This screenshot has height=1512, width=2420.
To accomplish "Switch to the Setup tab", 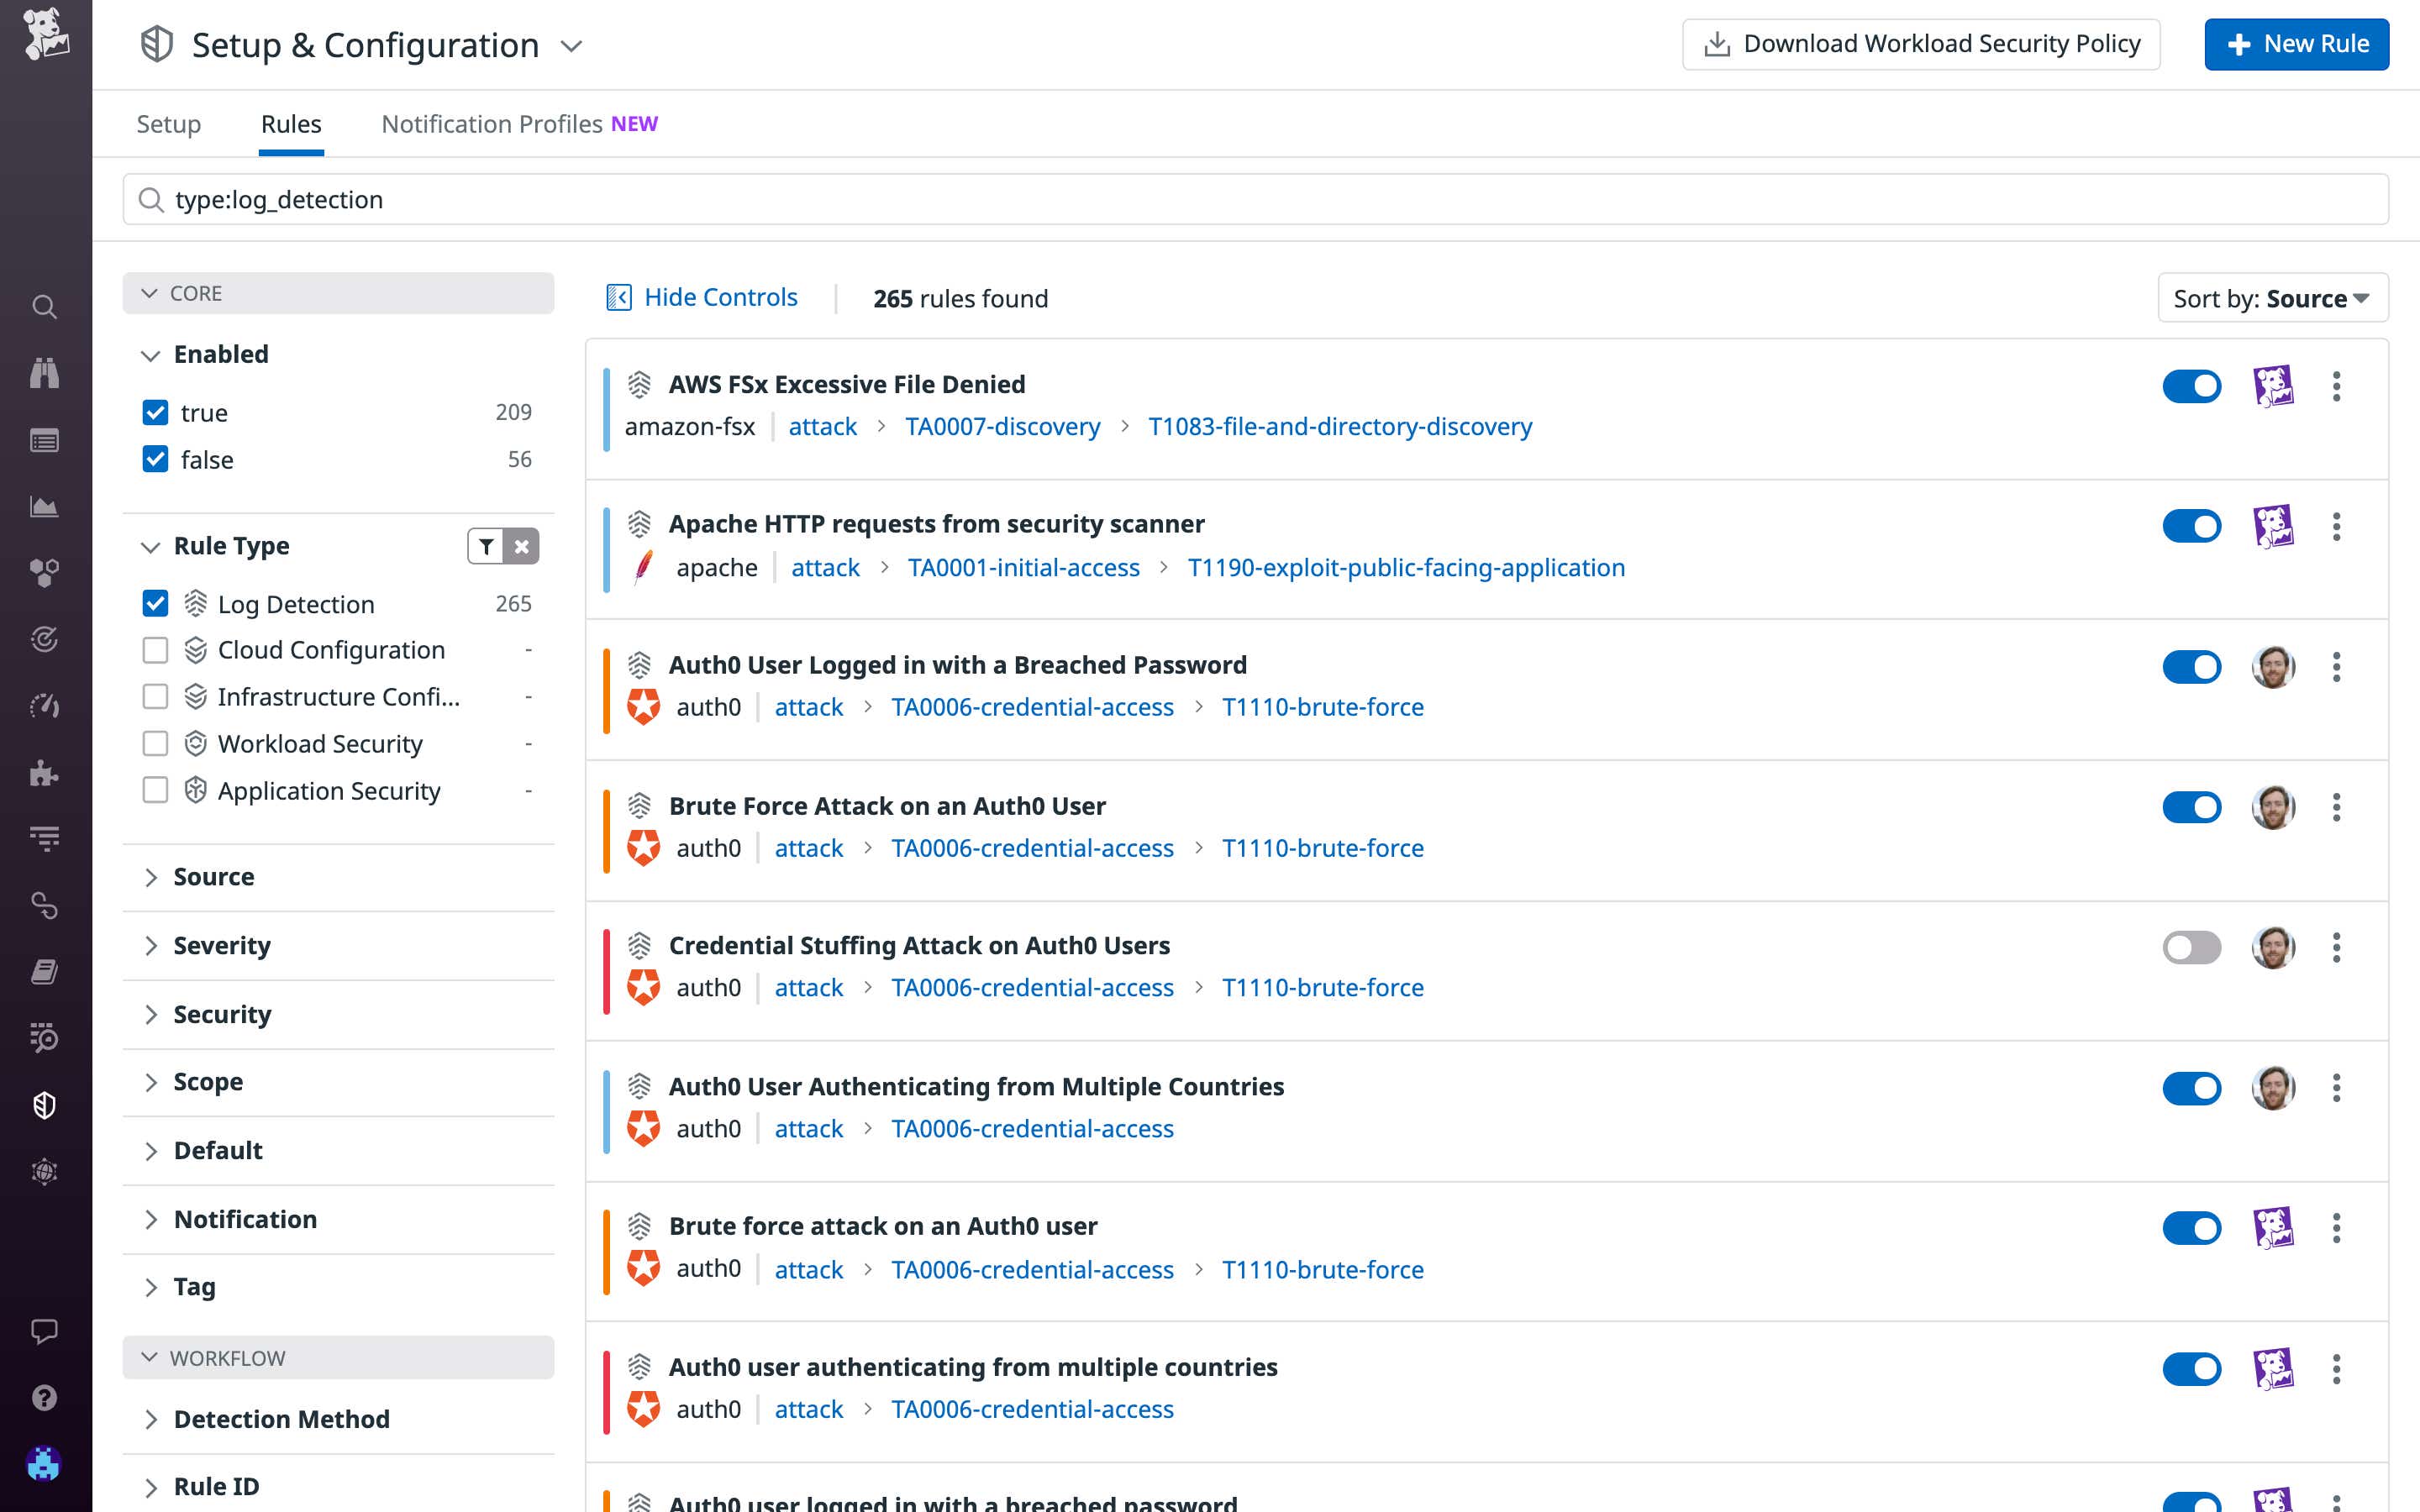I will (x=169, y=124).
